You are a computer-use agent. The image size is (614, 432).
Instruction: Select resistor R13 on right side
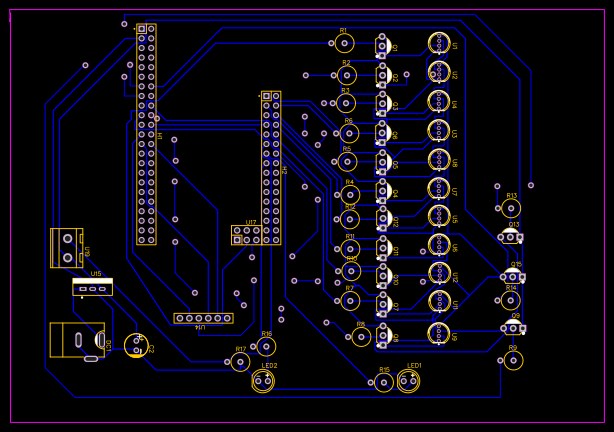click(x=511, y=209)
